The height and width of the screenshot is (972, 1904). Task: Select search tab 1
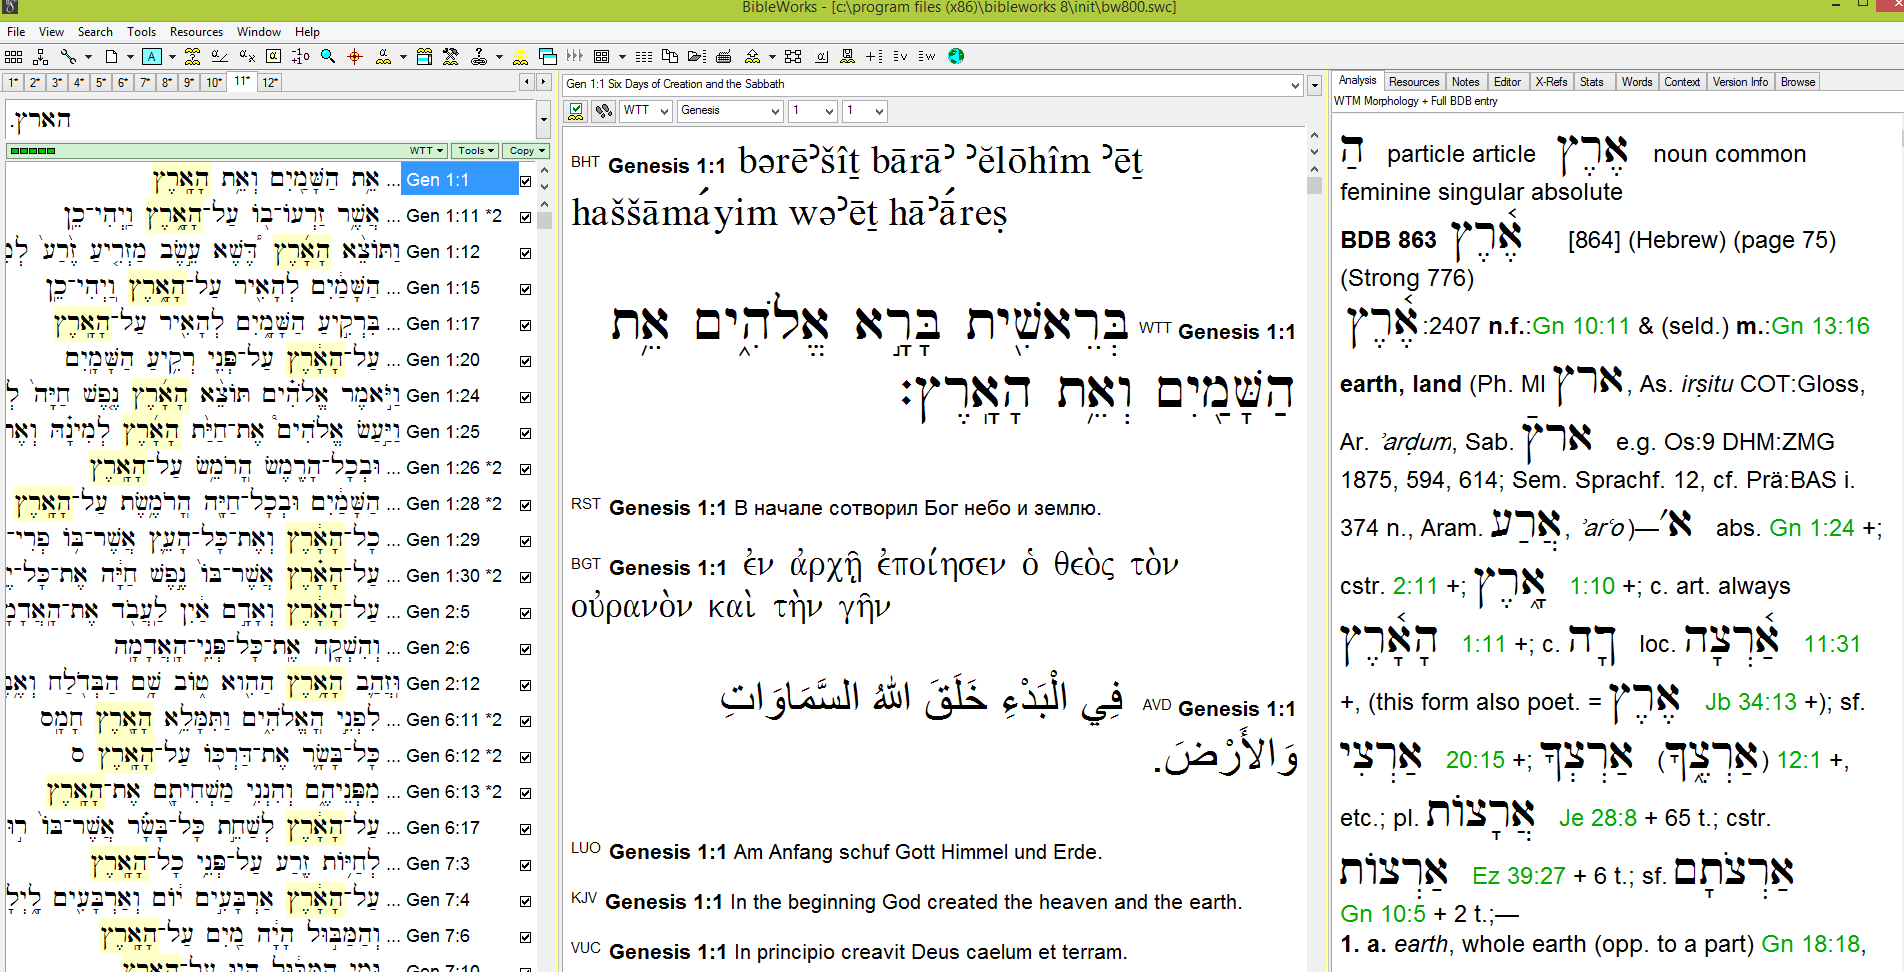[13, 82]
